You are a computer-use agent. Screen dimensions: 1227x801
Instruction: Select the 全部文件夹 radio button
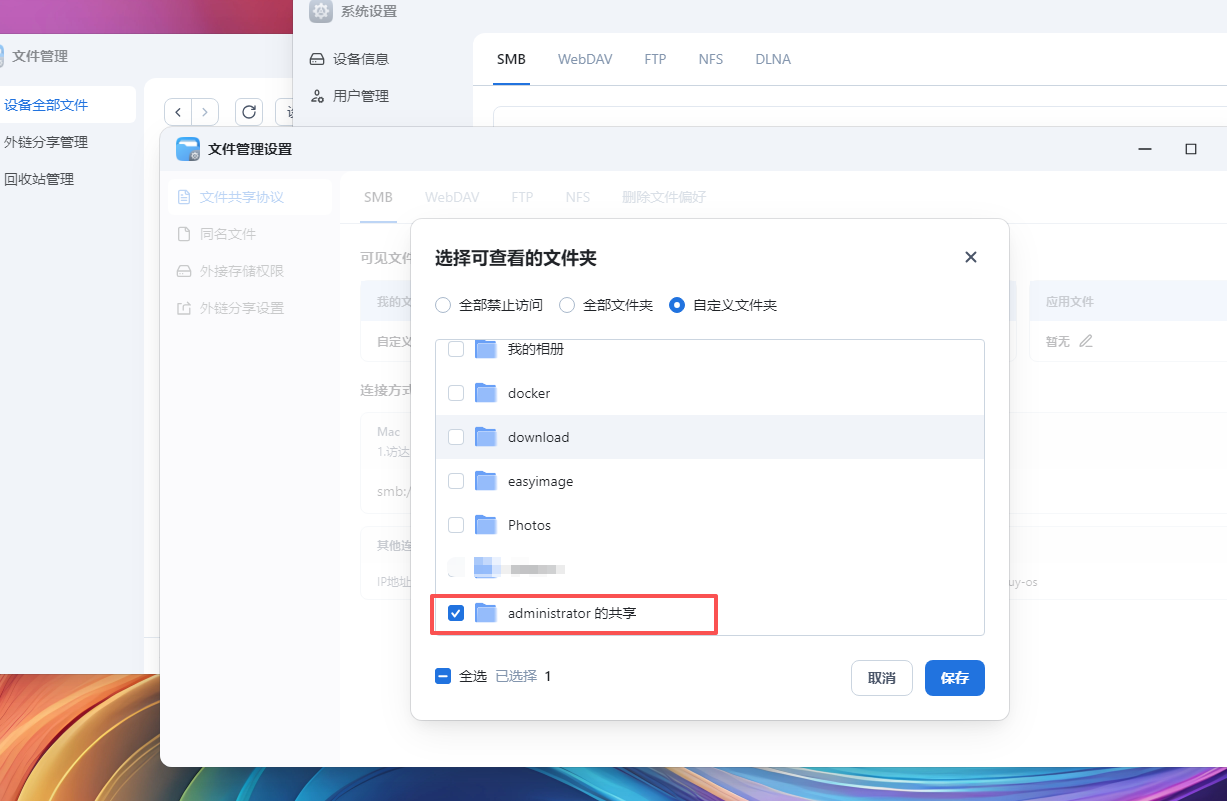[567, 305]
